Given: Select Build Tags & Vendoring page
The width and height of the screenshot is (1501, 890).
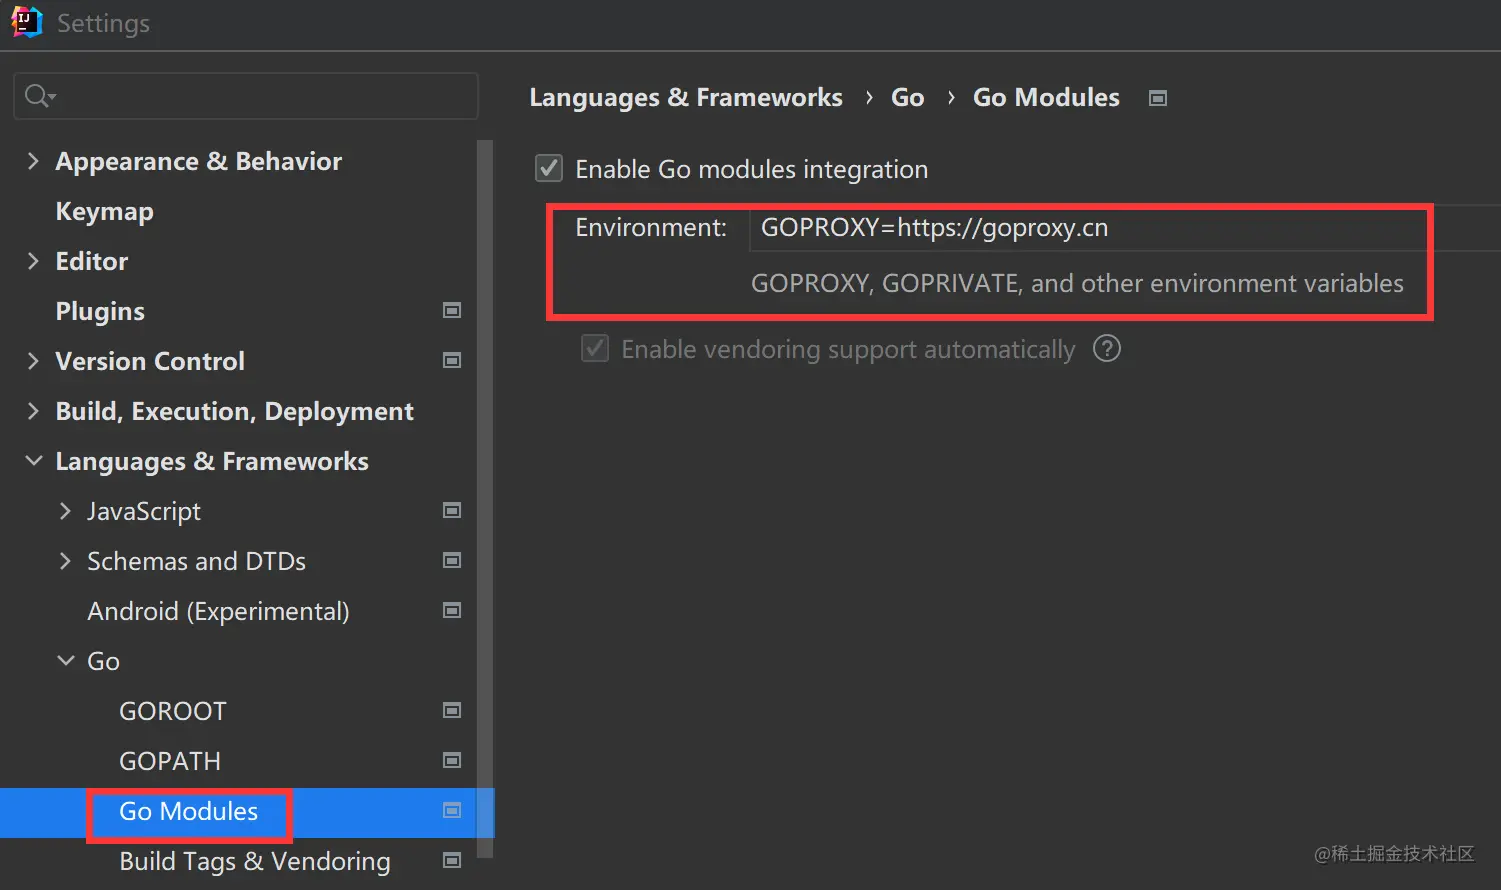Looking at the screenshot, I should coord(254,861).
